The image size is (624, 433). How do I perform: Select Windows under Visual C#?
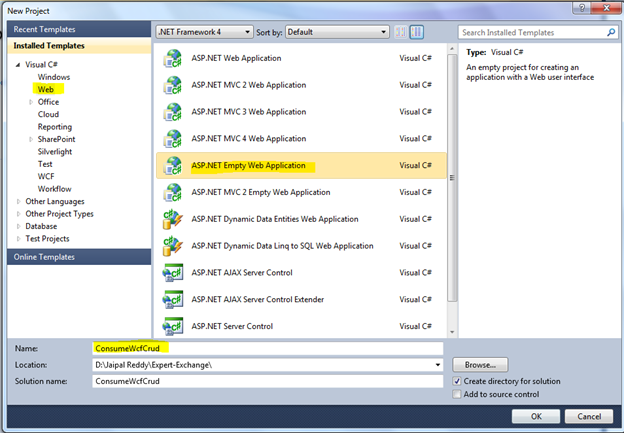coord(54,77)
